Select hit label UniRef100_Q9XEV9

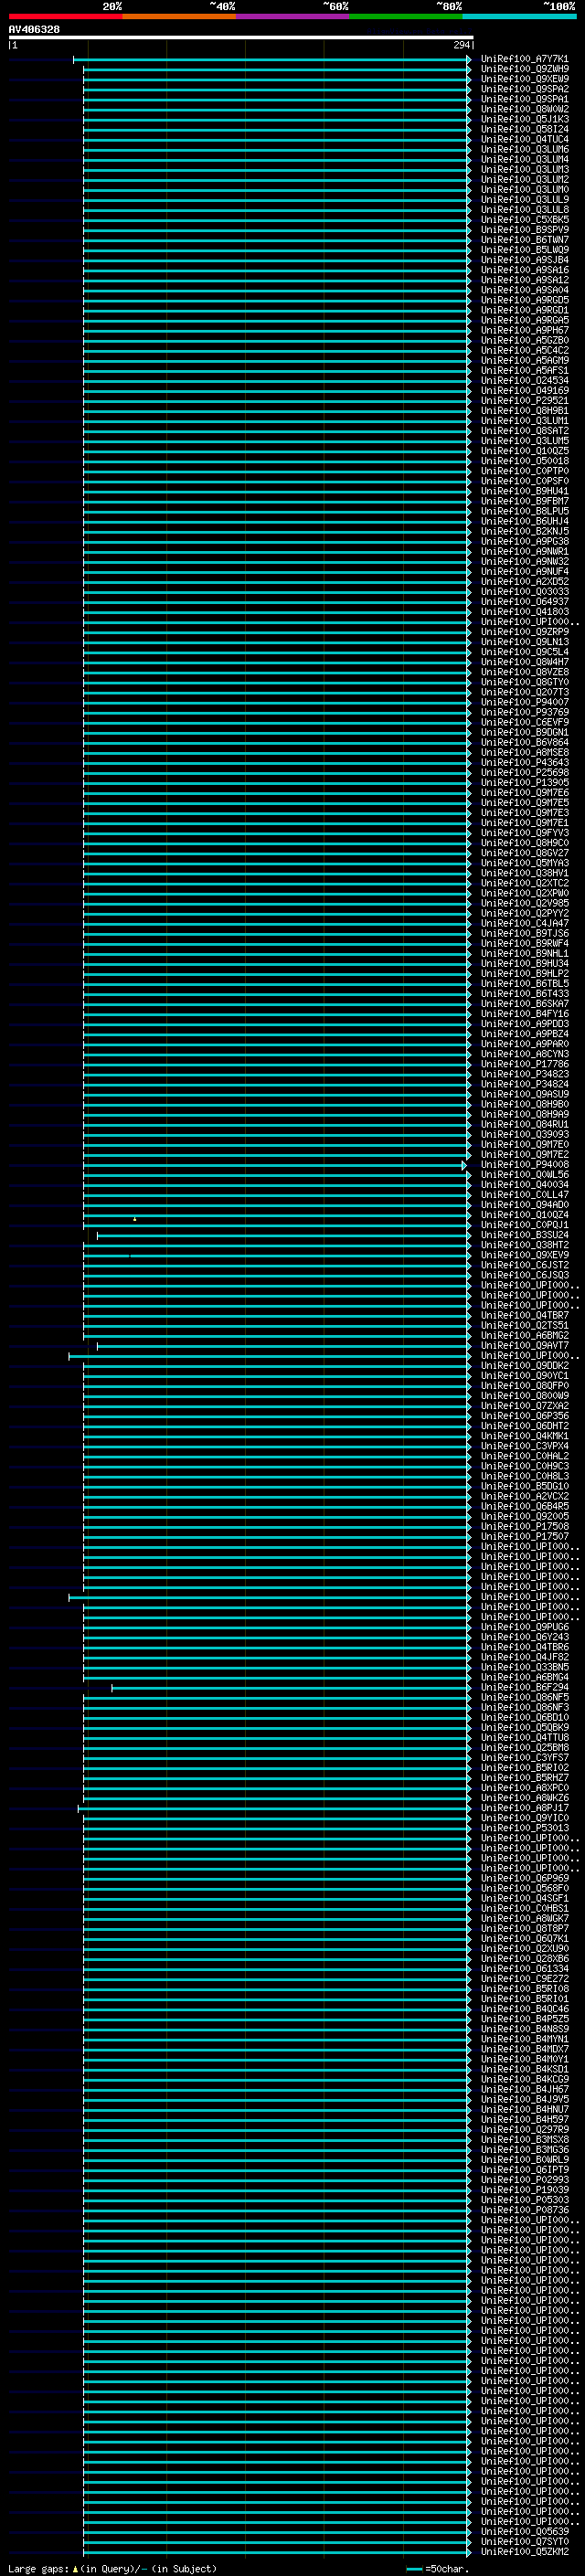(x=524, y=1256)
